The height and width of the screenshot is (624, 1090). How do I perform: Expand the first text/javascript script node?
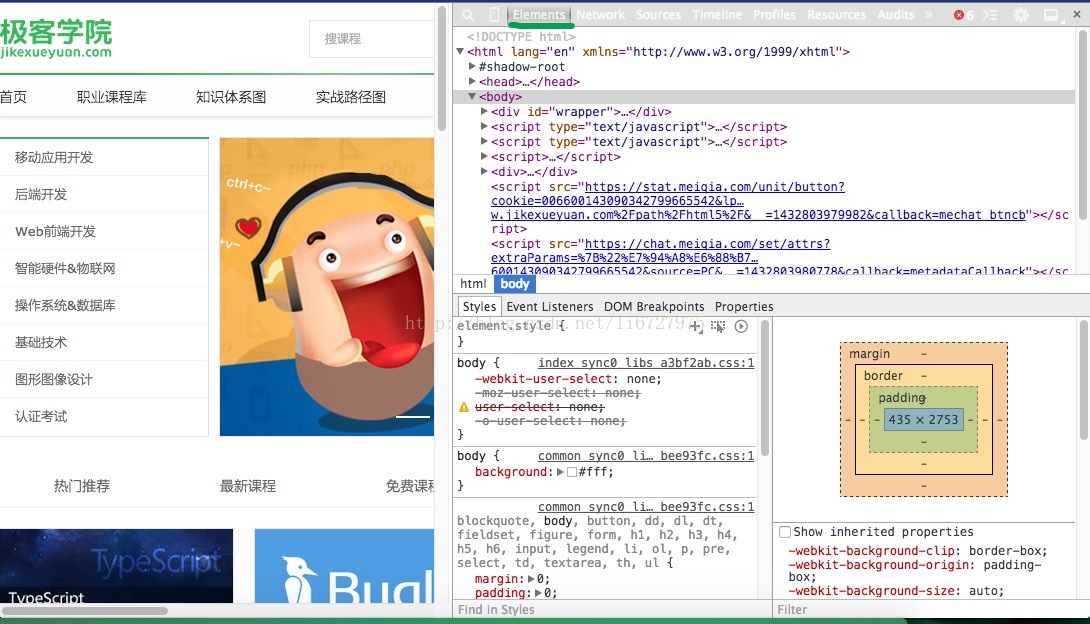(485, 126)
